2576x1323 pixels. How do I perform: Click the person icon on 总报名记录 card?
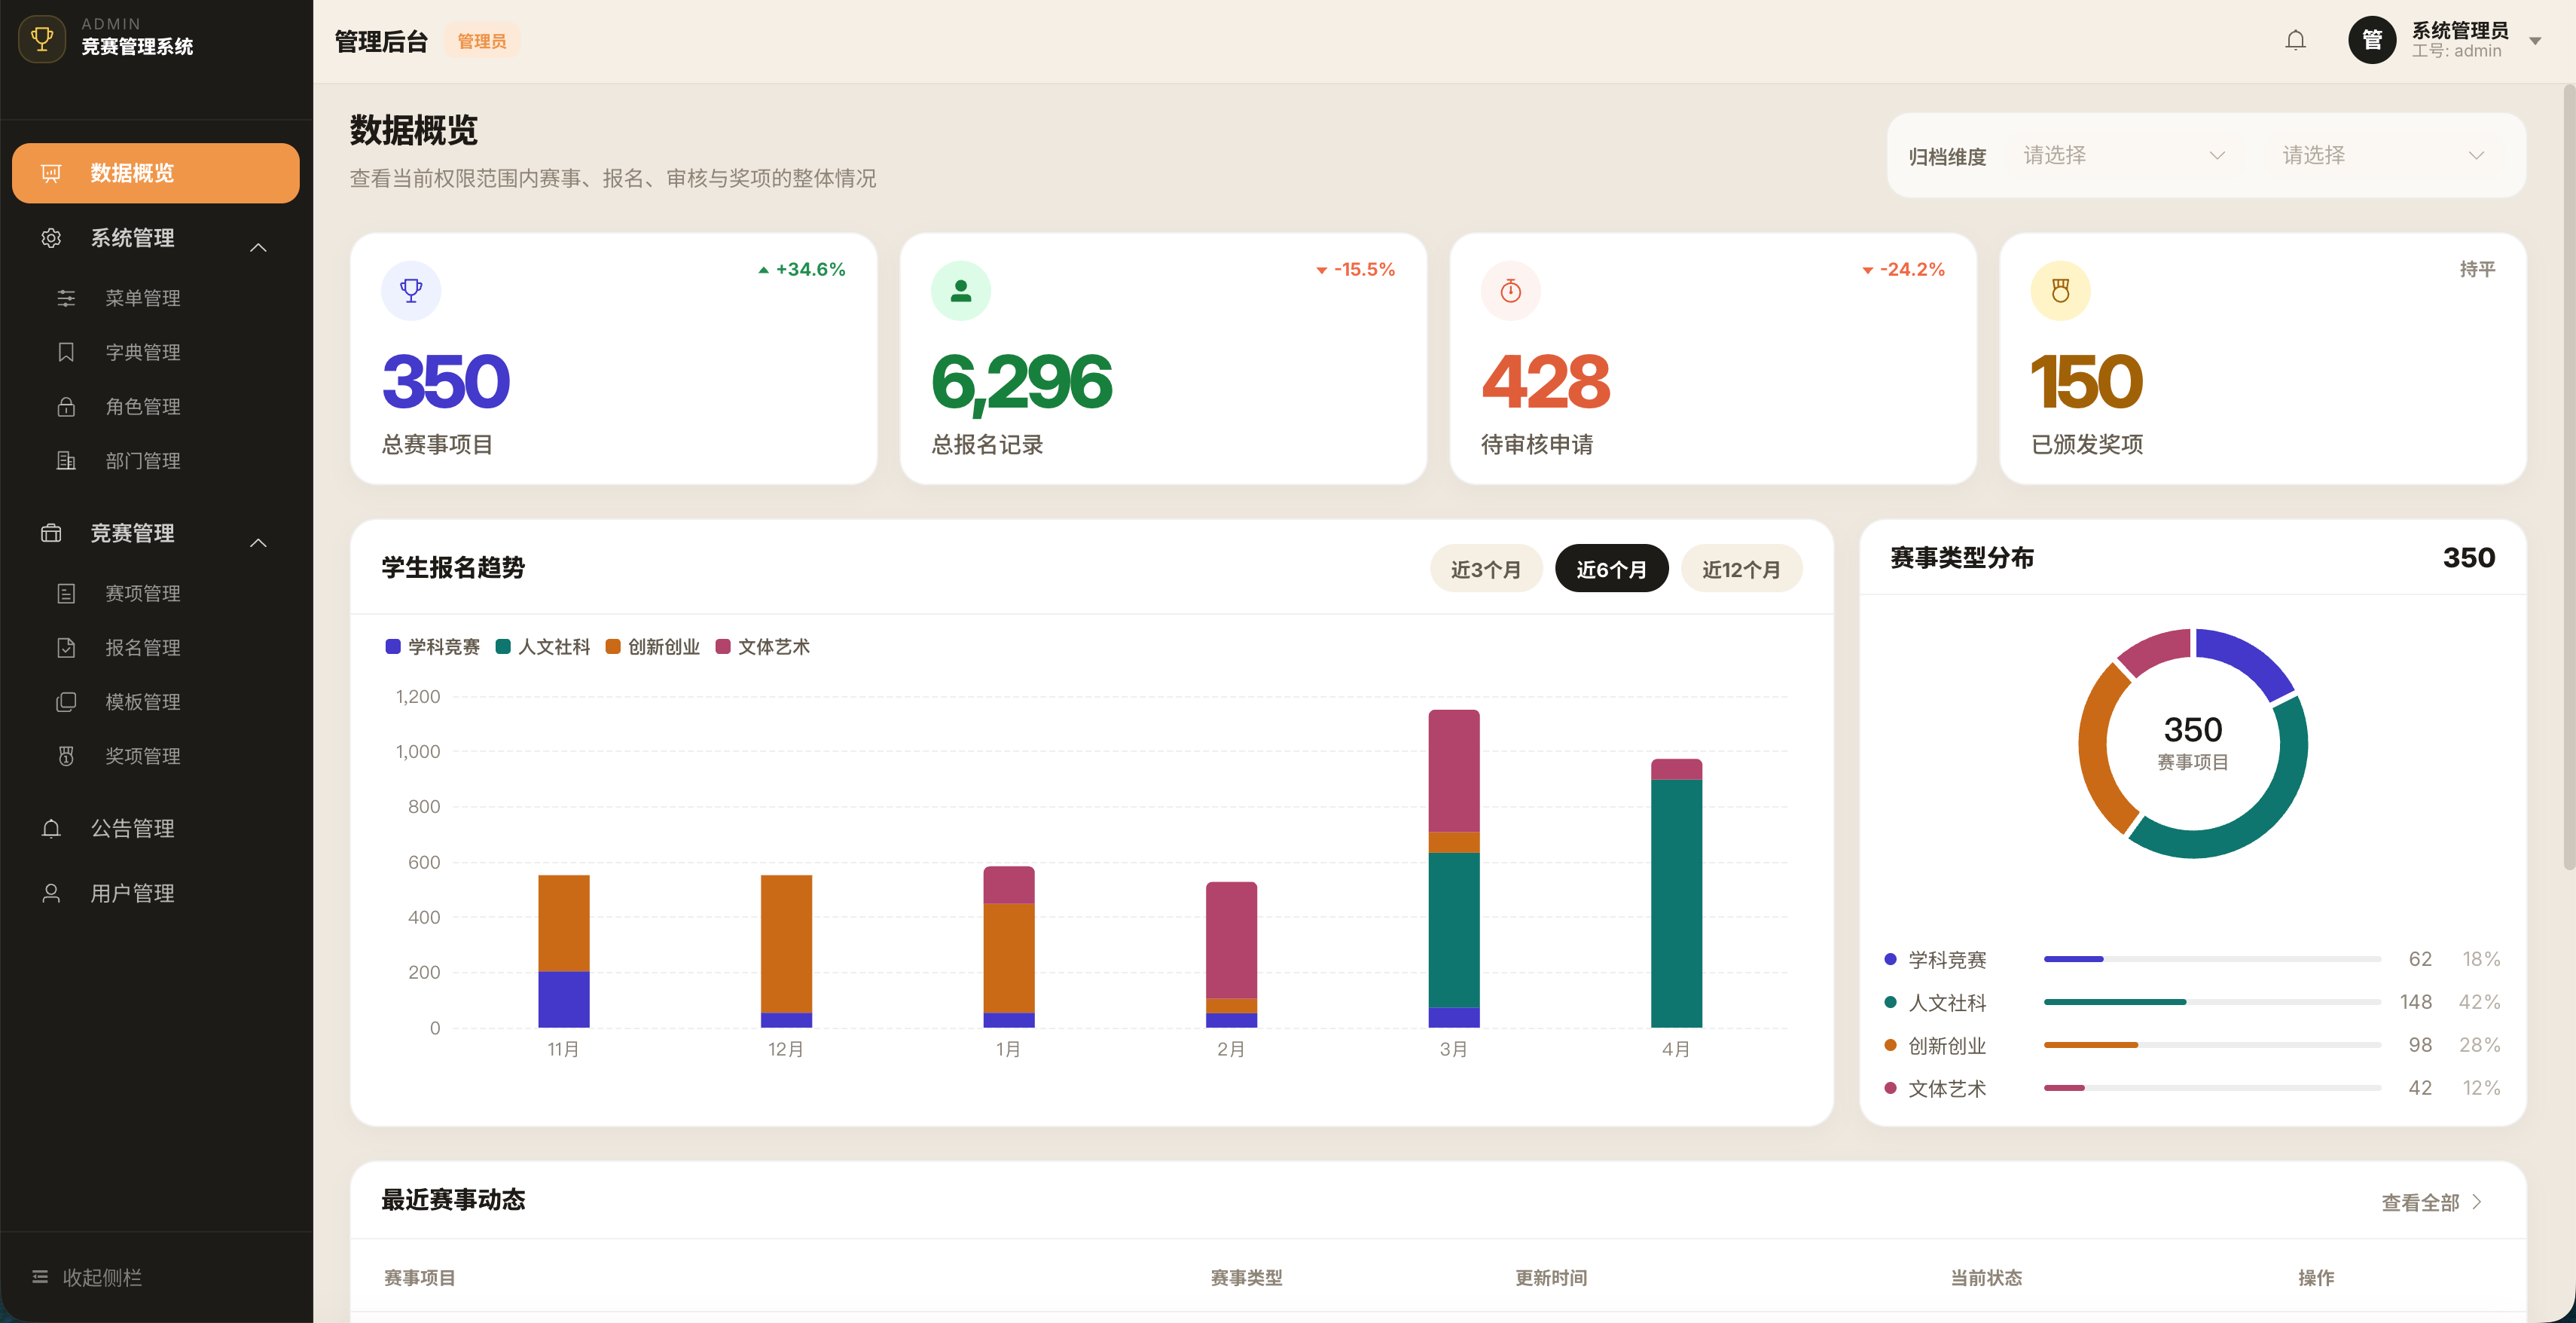(x=961, y=291)
